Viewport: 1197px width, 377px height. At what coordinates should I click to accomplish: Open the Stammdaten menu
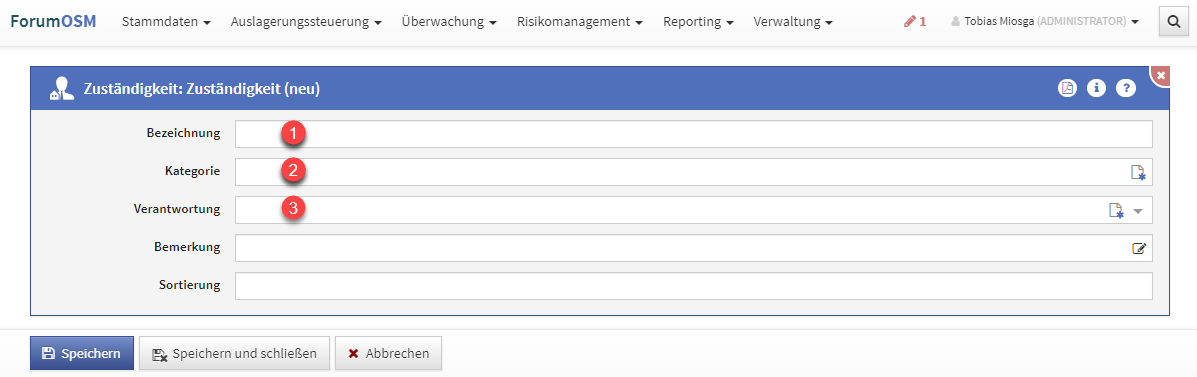[x=166, y=21]
